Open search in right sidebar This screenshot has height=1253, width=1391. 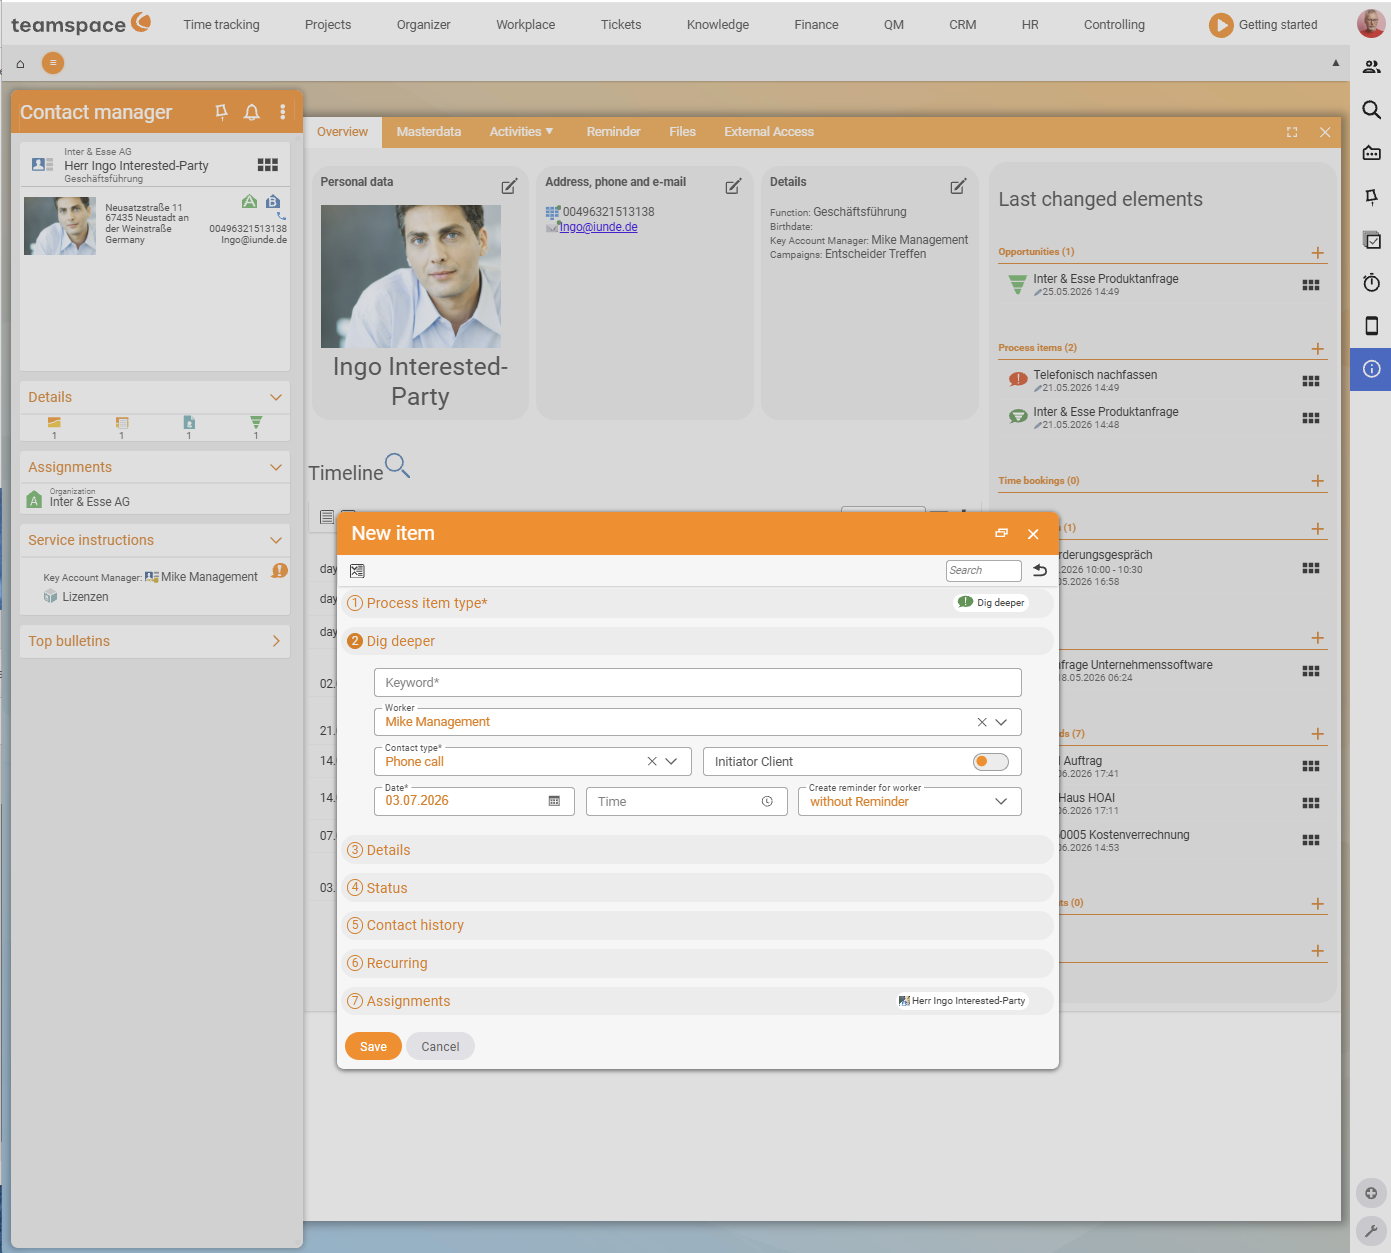pyautogui.click(x=1372, y=110)
